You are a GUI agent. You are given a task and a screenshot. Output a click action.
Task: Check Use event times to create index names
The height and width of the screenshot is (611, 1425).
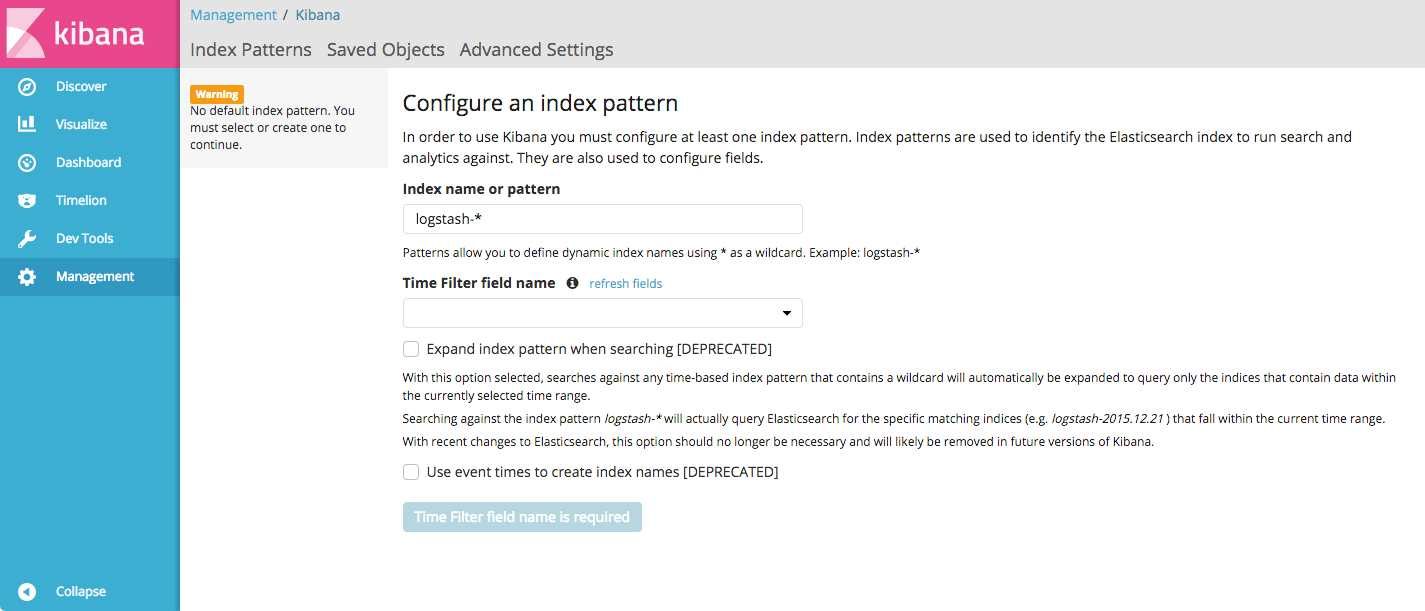(x=410, y=471)
